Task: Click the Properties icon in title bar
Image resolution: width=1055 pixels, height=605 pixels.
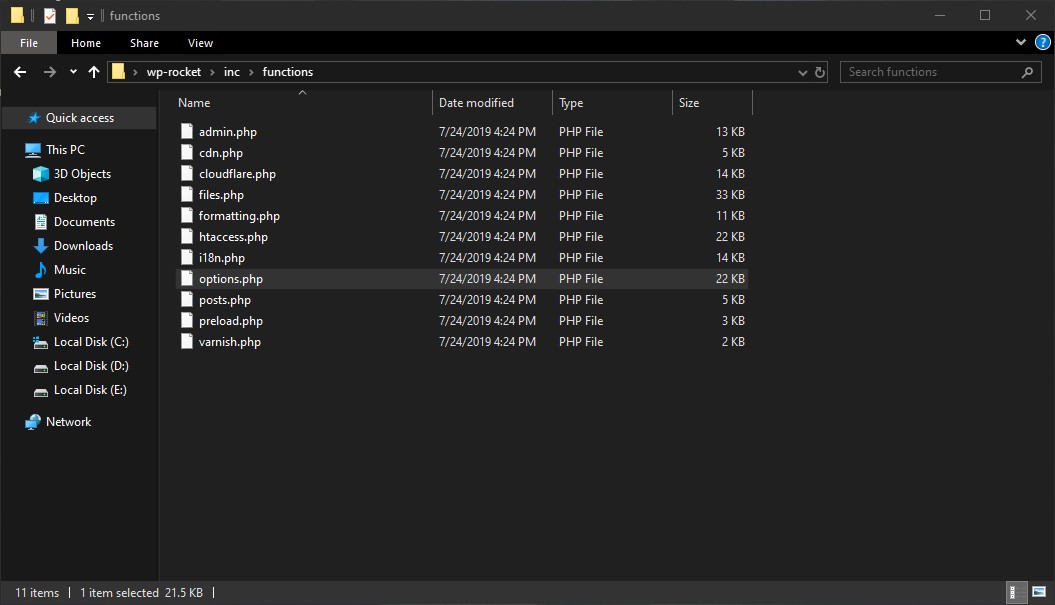Action: point(50,16)
